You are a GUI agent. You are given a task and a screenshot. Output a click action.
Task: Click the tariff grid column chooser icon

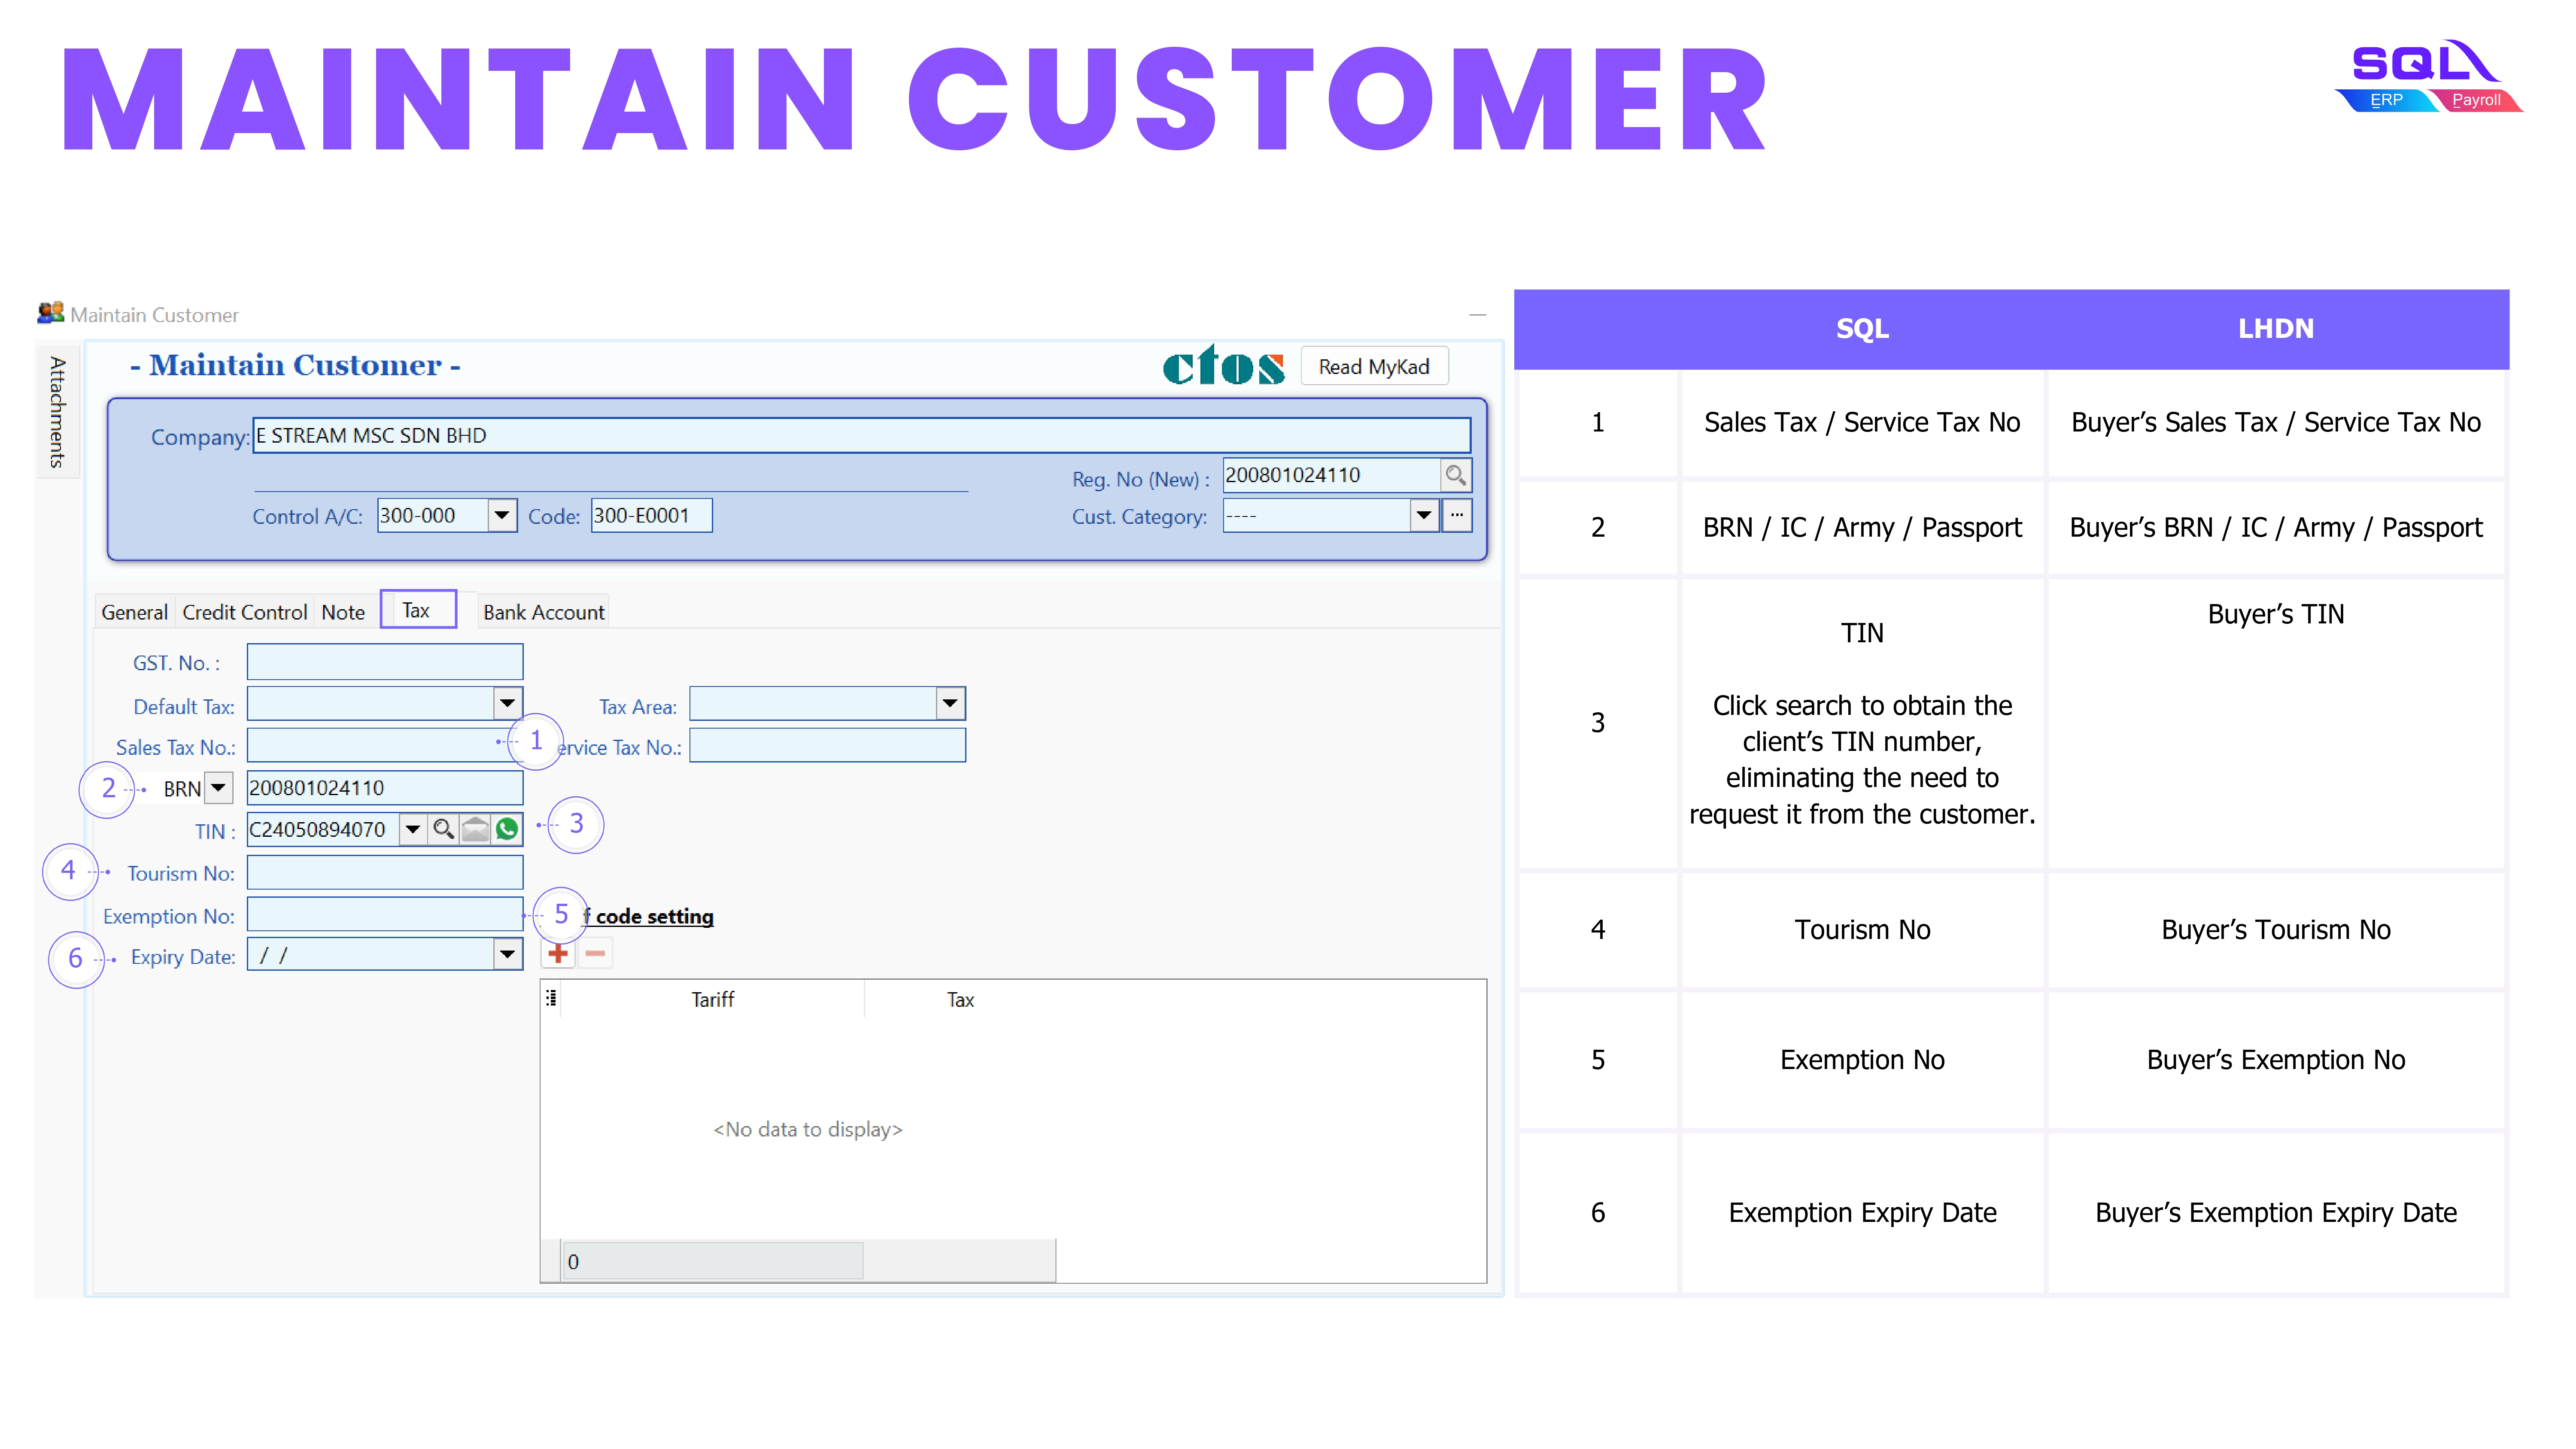[x=551, y=998]
